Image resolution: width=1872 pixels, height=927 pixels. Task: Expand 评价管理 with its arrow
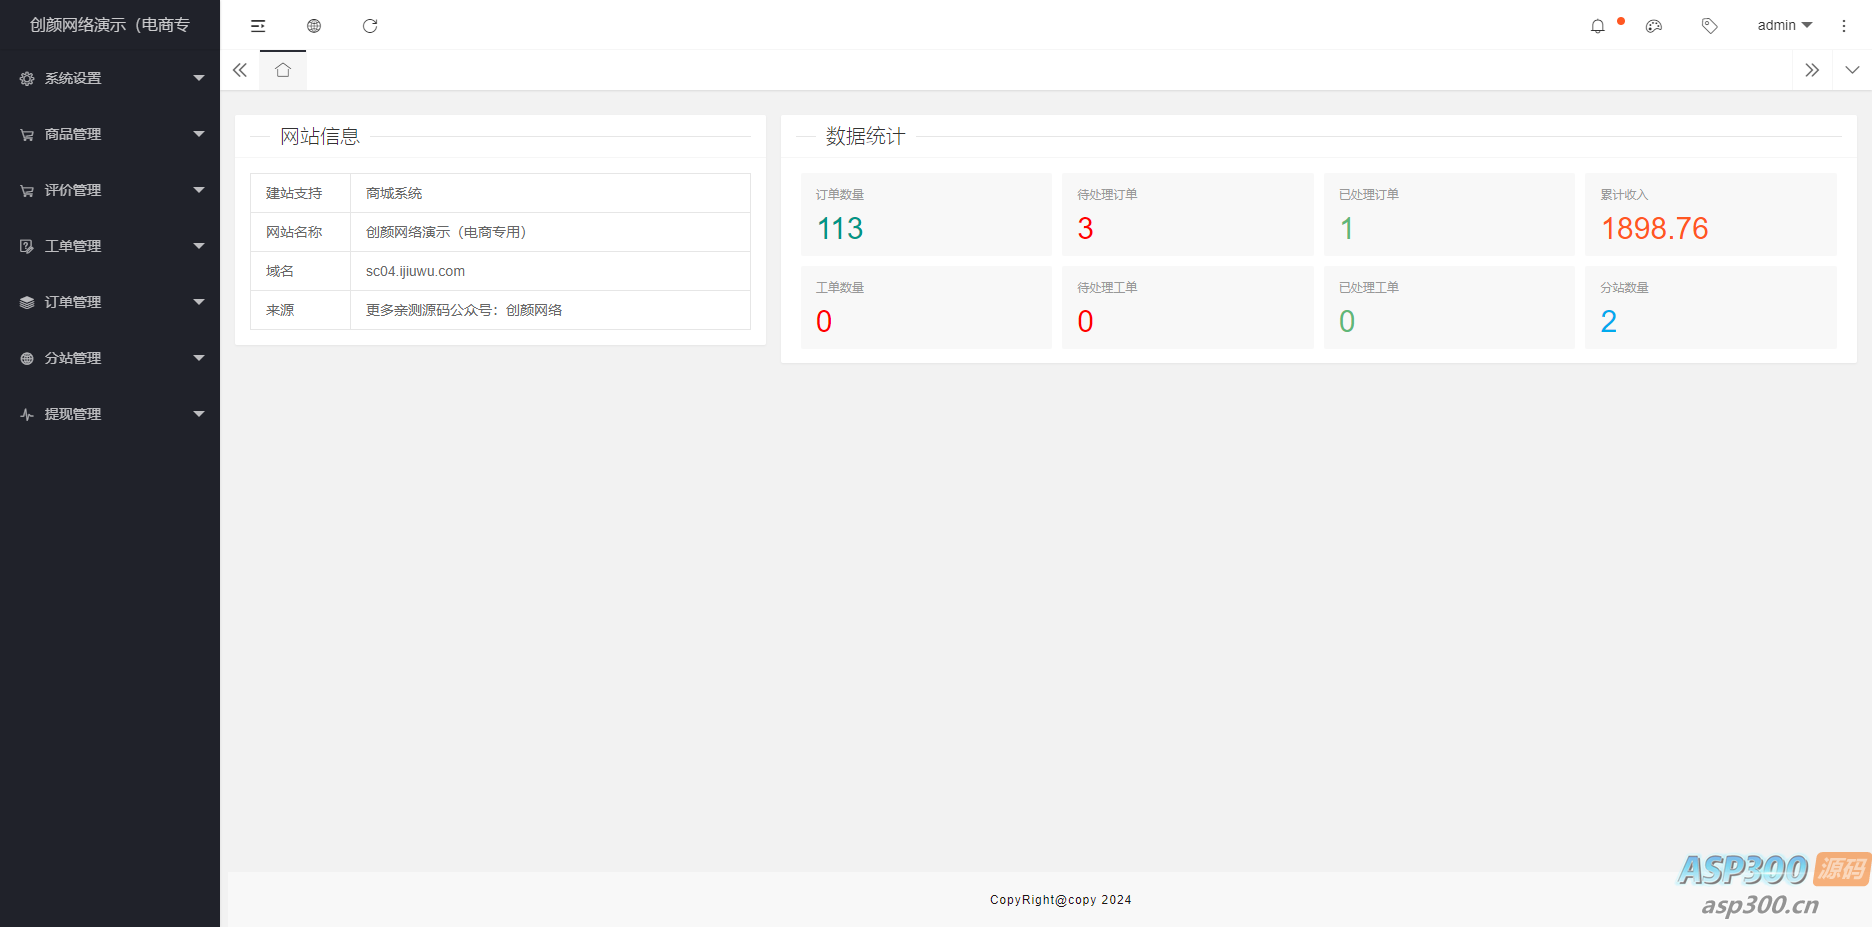[199, 190]
